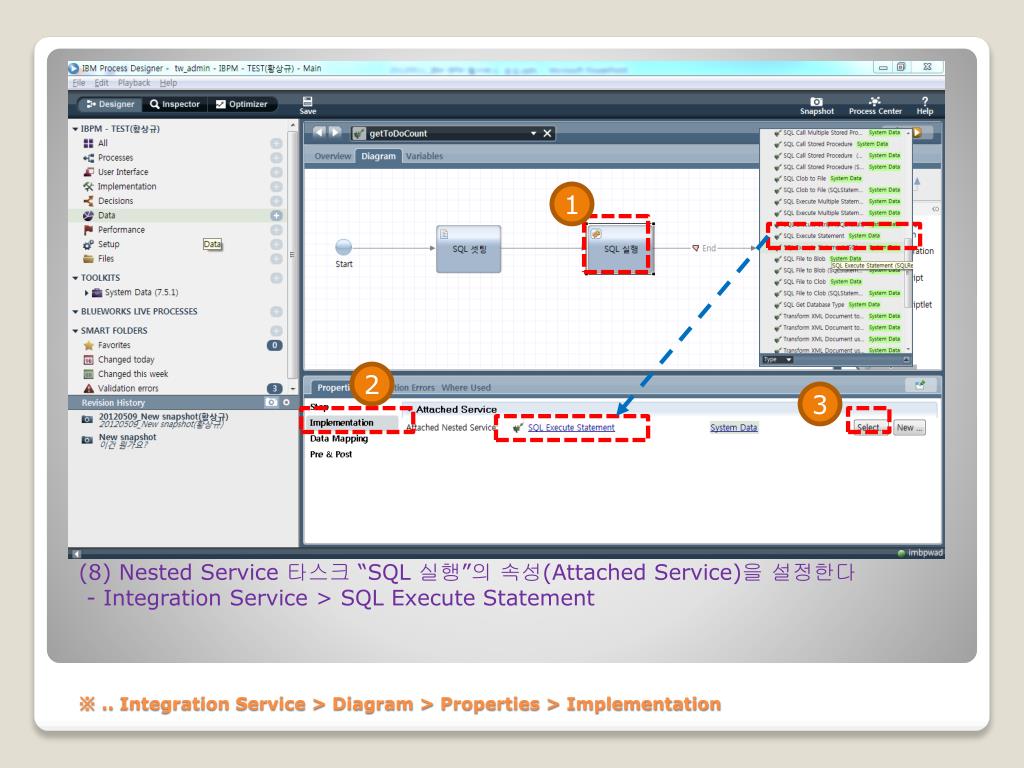Open Process Center from the toolbar
This screenshot has width=1024, height=768.
(x=875, y=106)
